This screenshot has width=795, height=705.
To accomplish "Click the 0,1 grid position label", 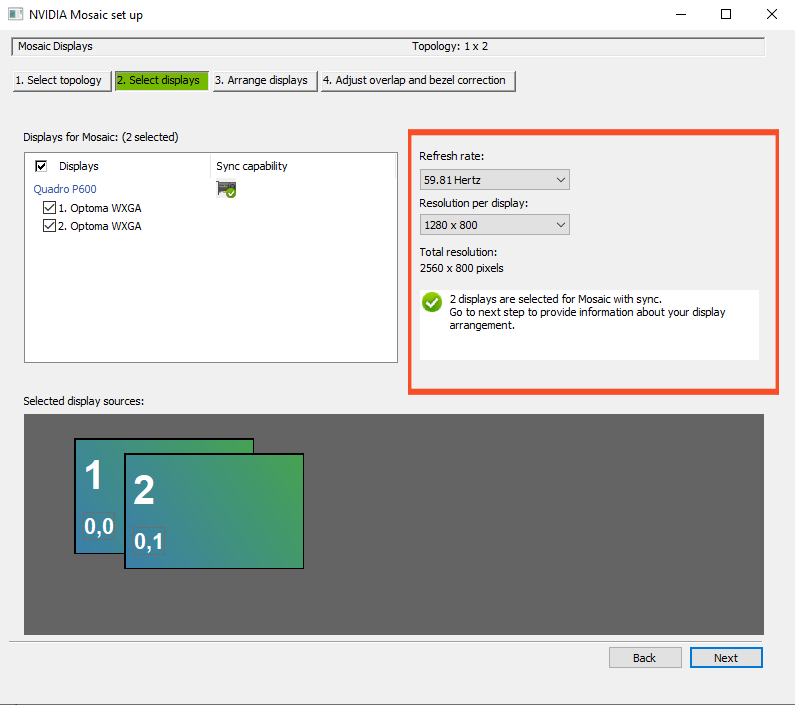I will [x=149, y=541].
